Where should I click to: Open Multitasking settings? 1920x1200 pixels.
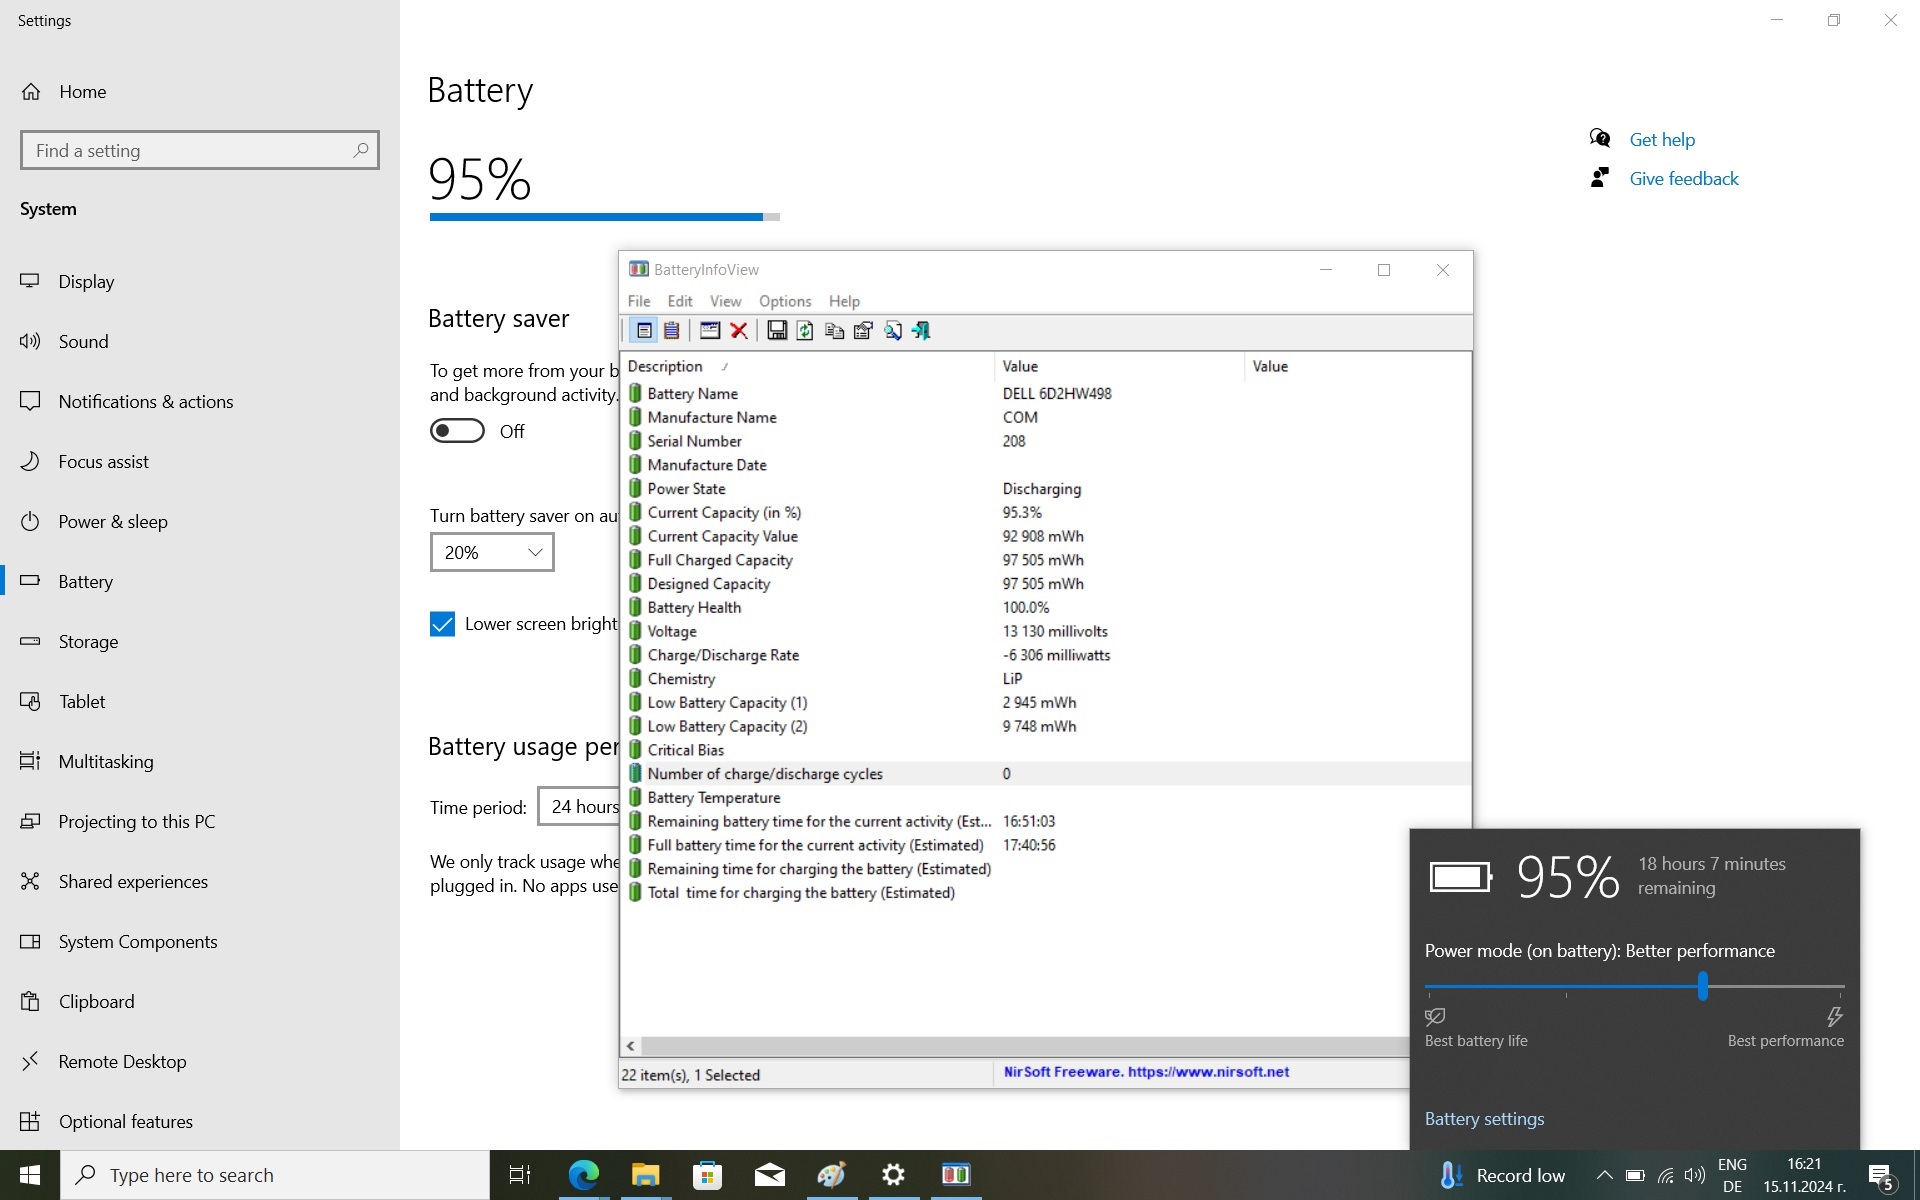200,762
